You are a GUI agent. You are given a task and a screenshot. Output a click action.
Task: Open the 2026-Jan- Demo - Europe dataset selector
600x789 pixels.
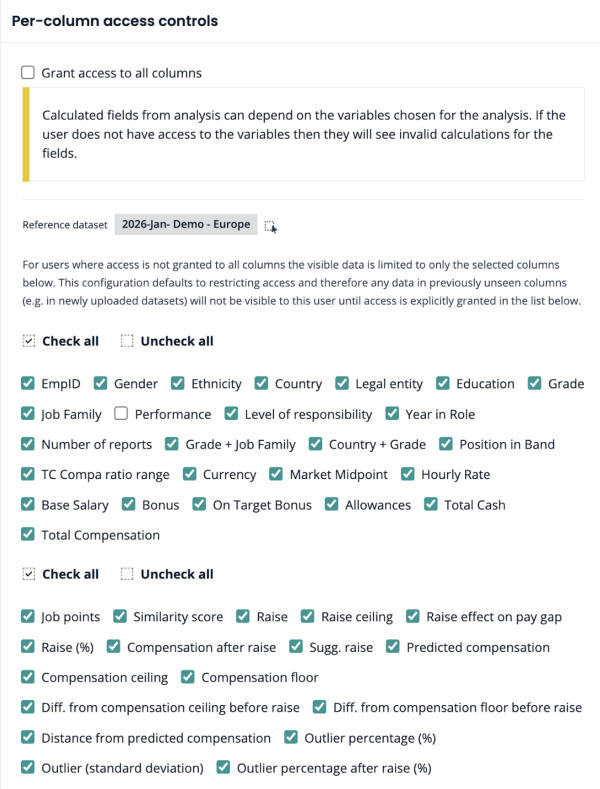(186, 225)
